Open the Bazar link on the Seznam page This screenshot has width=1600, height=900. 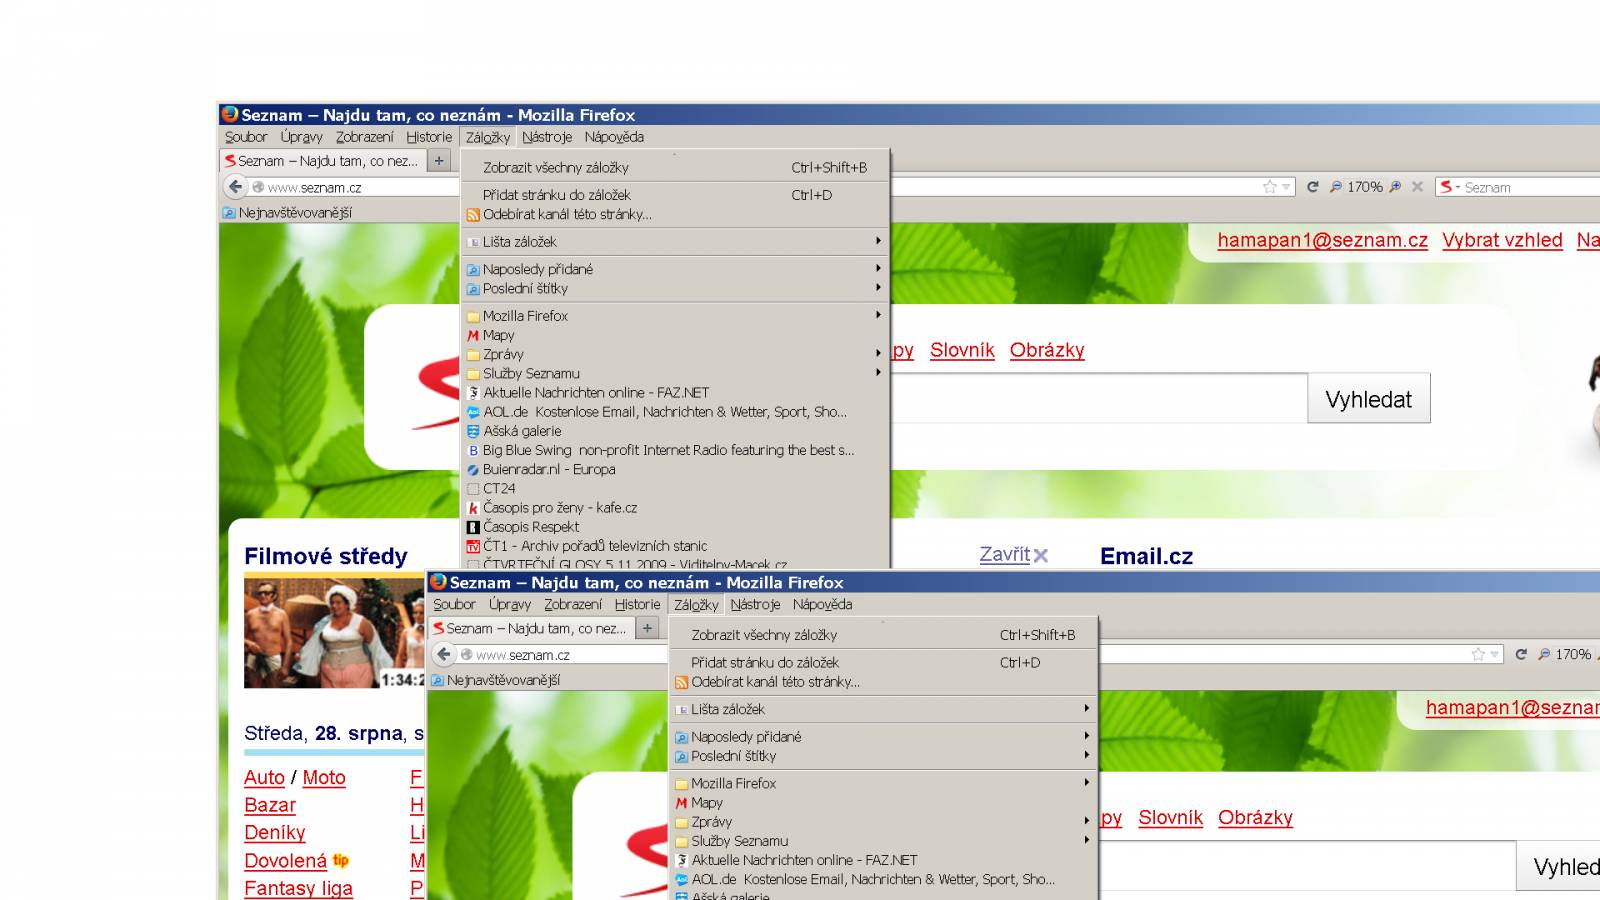tap(270, 805)
